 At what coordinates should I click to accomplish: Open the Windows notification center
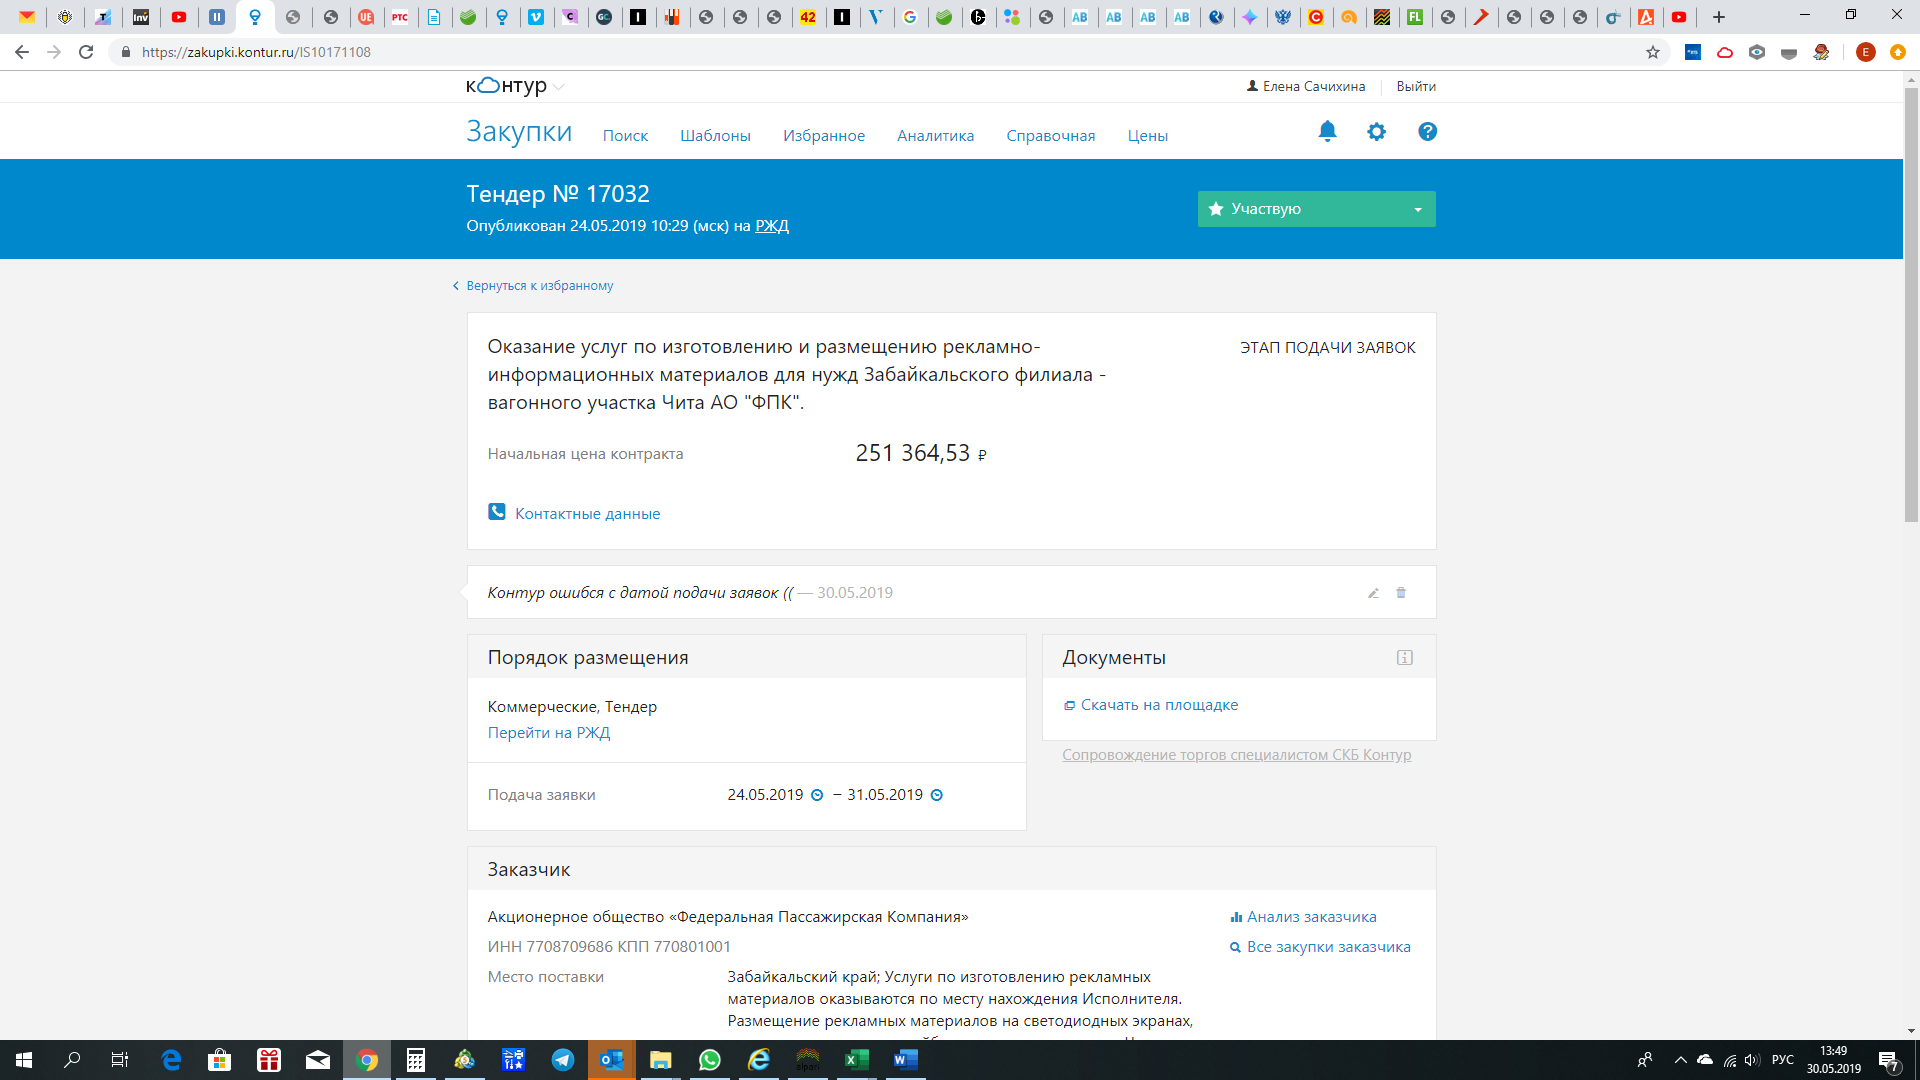[1889, 1061]
